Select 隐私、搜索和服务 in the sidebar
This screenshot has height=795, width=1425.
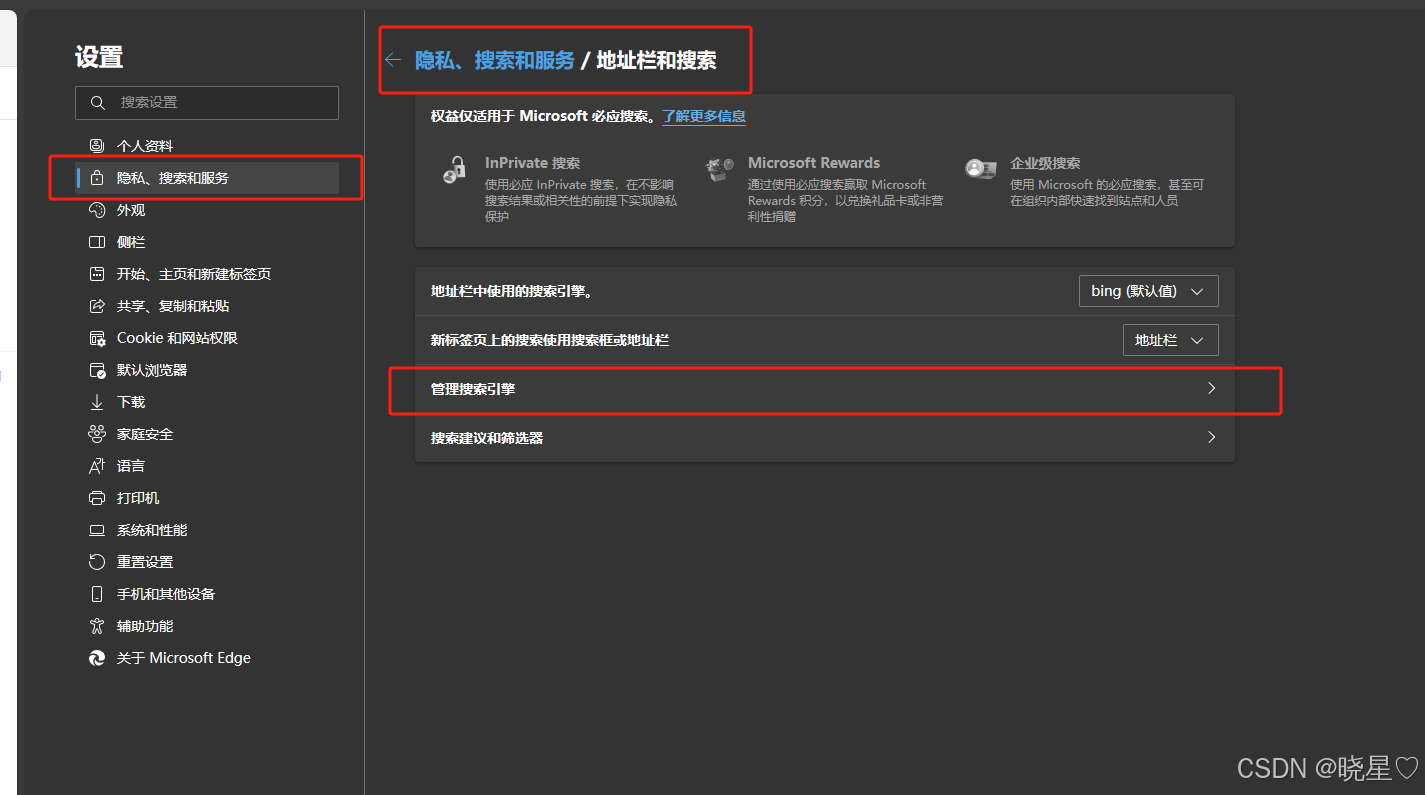coord(207,178)
